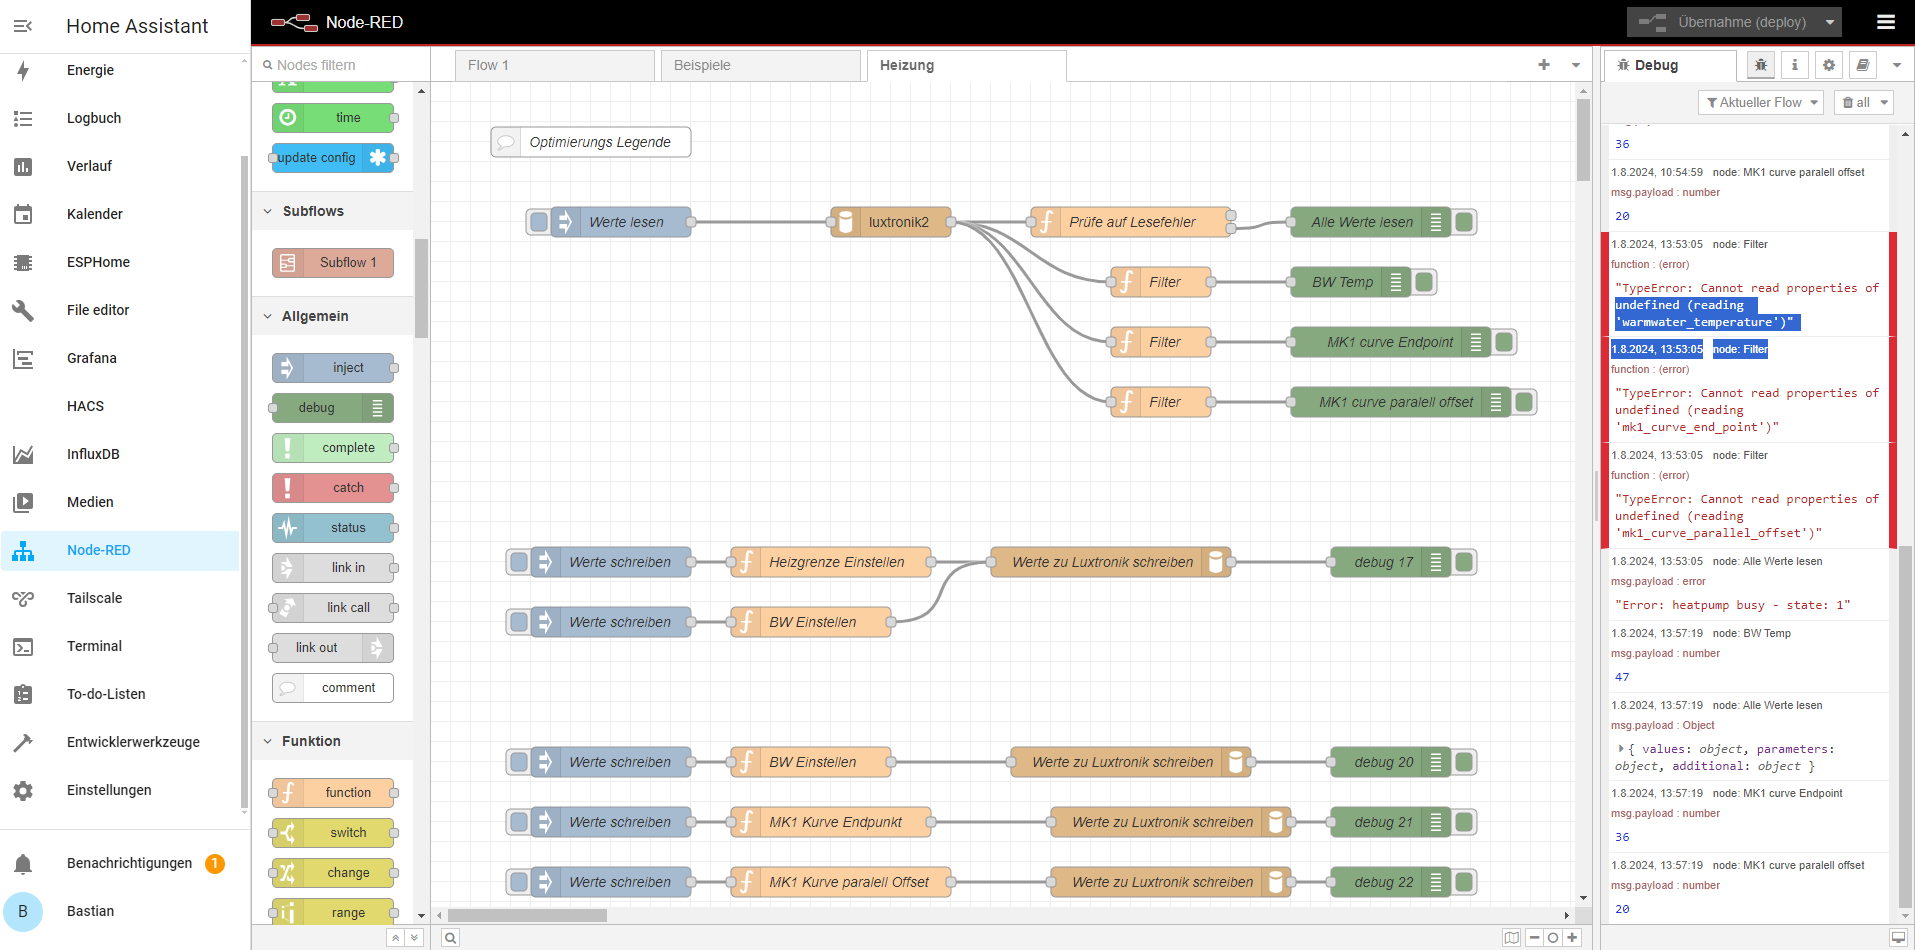Collapse the Home Assistant sidebar menu icon
This screenshot has height=950, width=1915.
click(x=23, y=26)
